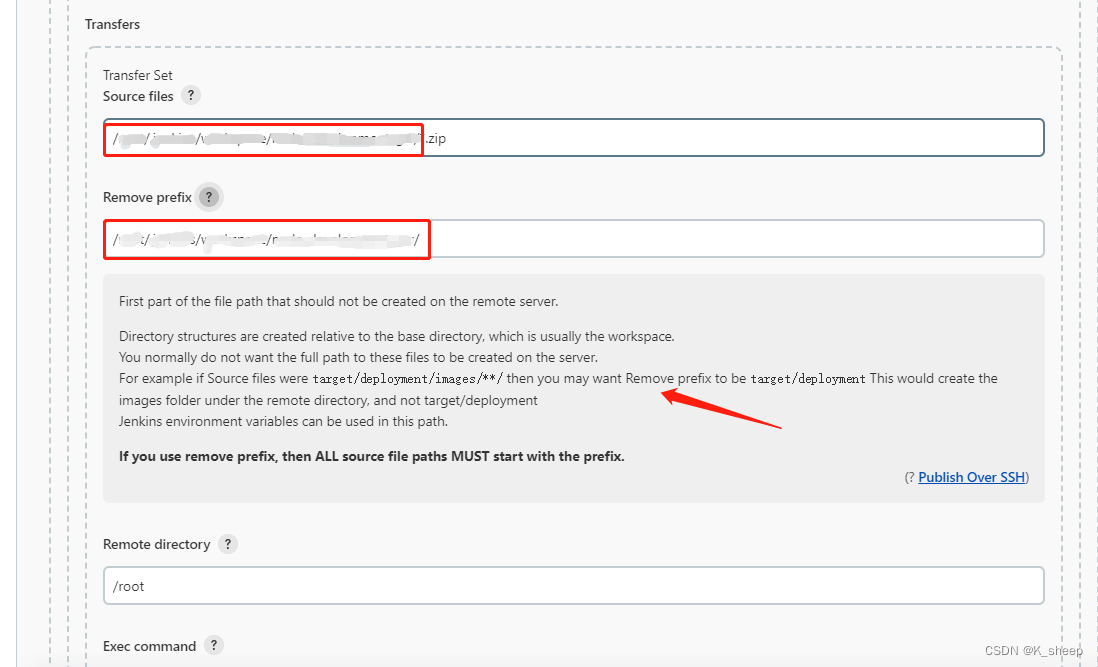Select "images folder under the remote directory" line
The height and width of the screenshot is (667, 1098).
coord(328,400)
